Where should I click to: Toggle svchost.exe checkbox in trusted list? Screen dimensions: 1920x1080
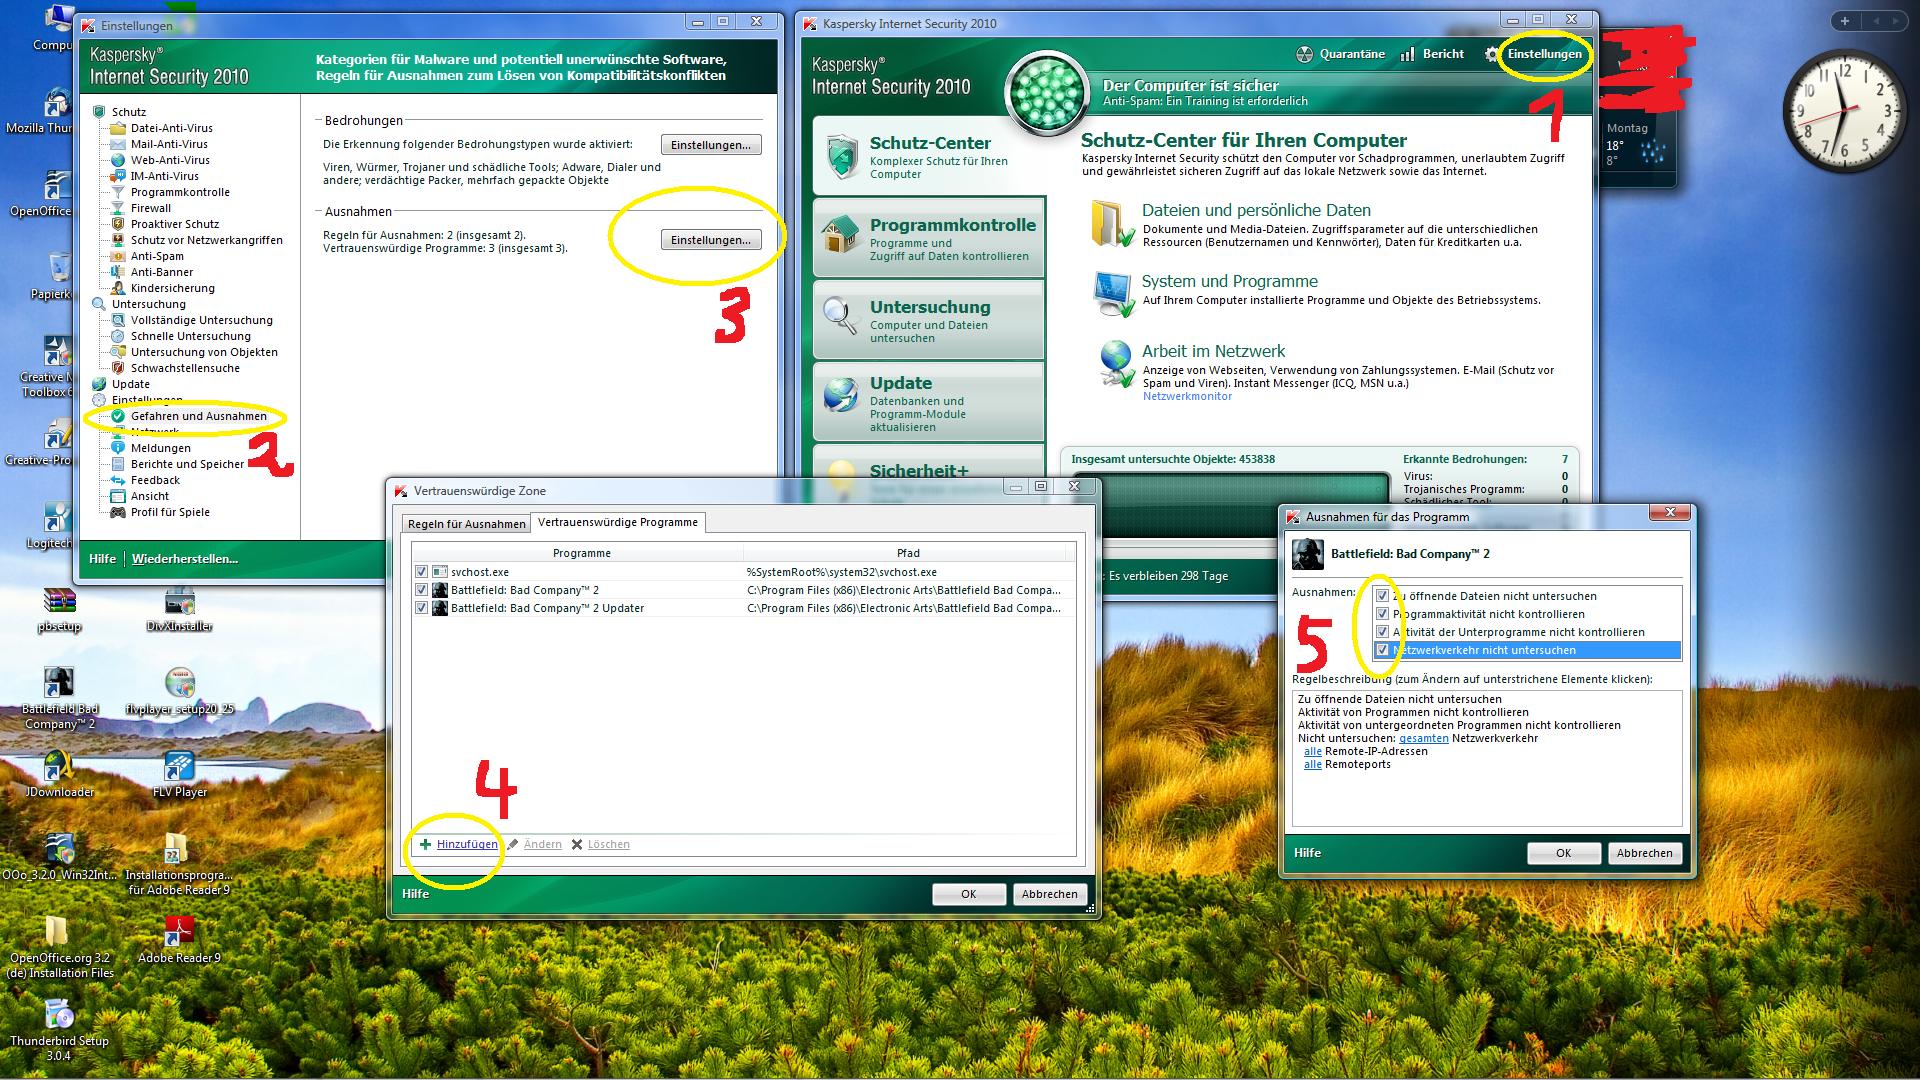pyautogui.click(x=421, y=572)
